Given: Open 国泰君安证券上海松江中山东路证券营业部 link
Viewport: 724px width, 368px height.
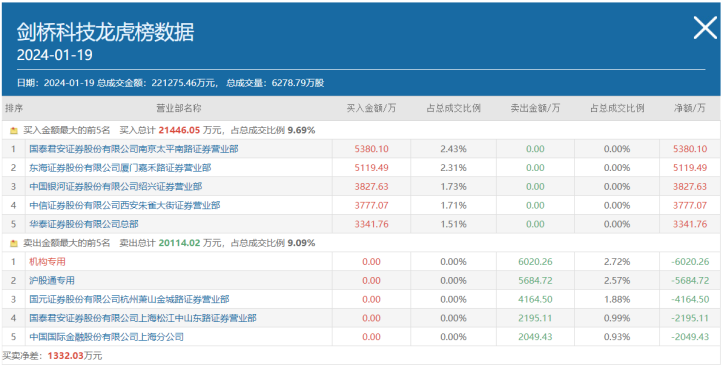Looking at the screenshot, I should 143,318.
